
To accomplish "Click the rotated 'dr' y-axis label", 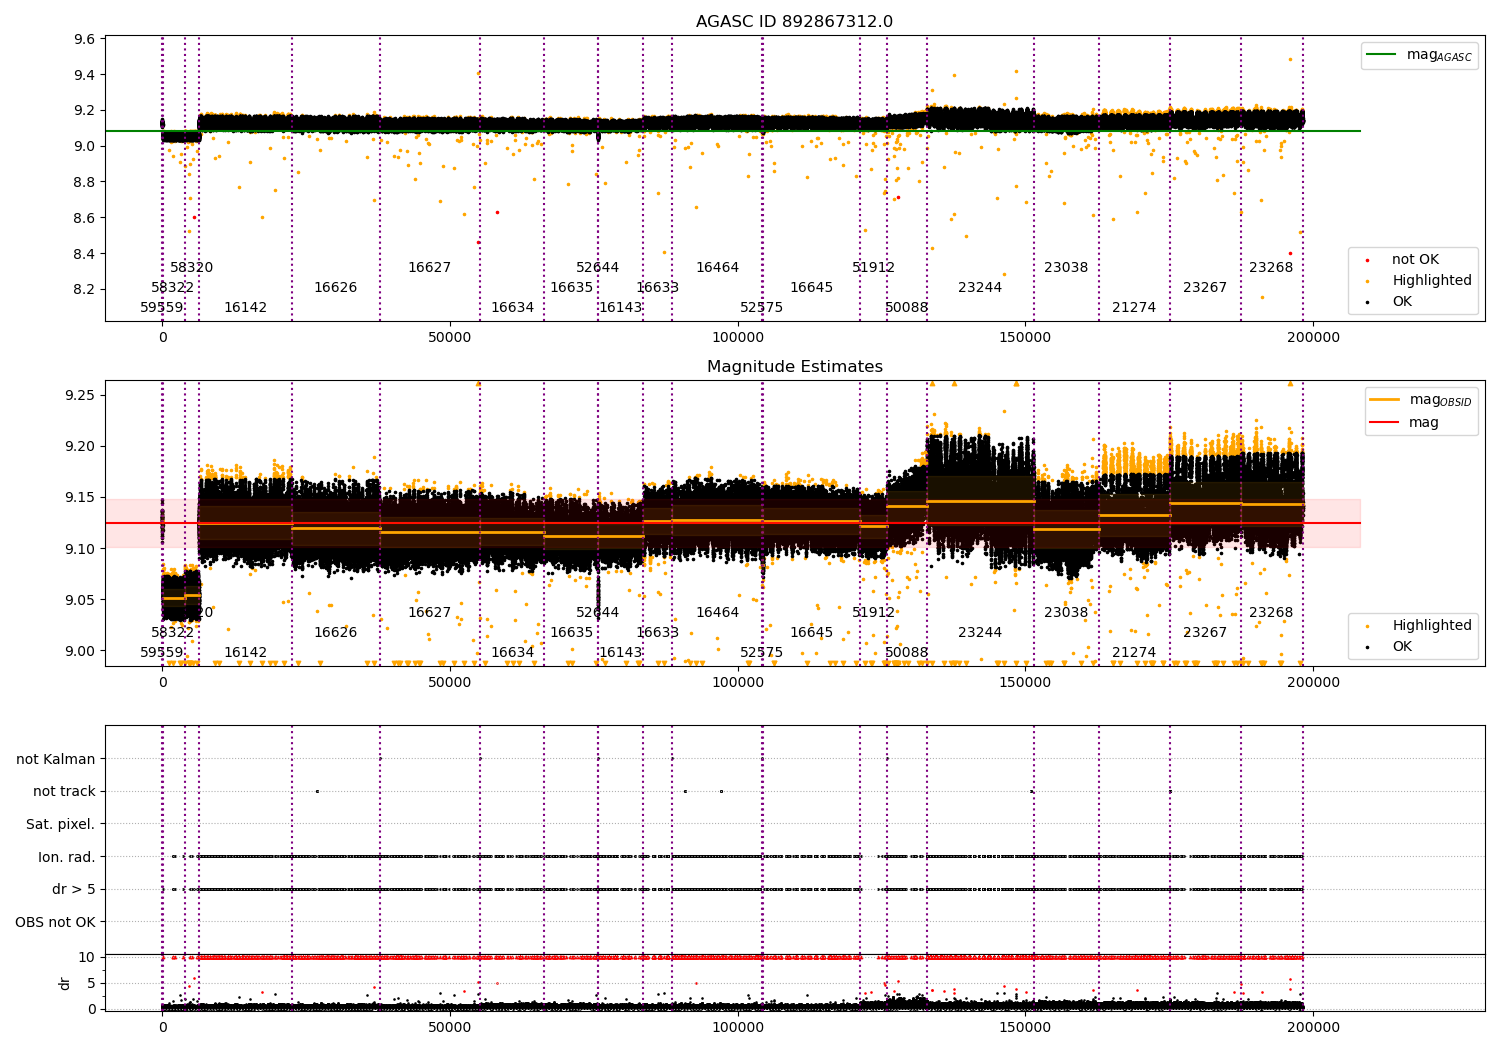I will click(x=65, y=983).
